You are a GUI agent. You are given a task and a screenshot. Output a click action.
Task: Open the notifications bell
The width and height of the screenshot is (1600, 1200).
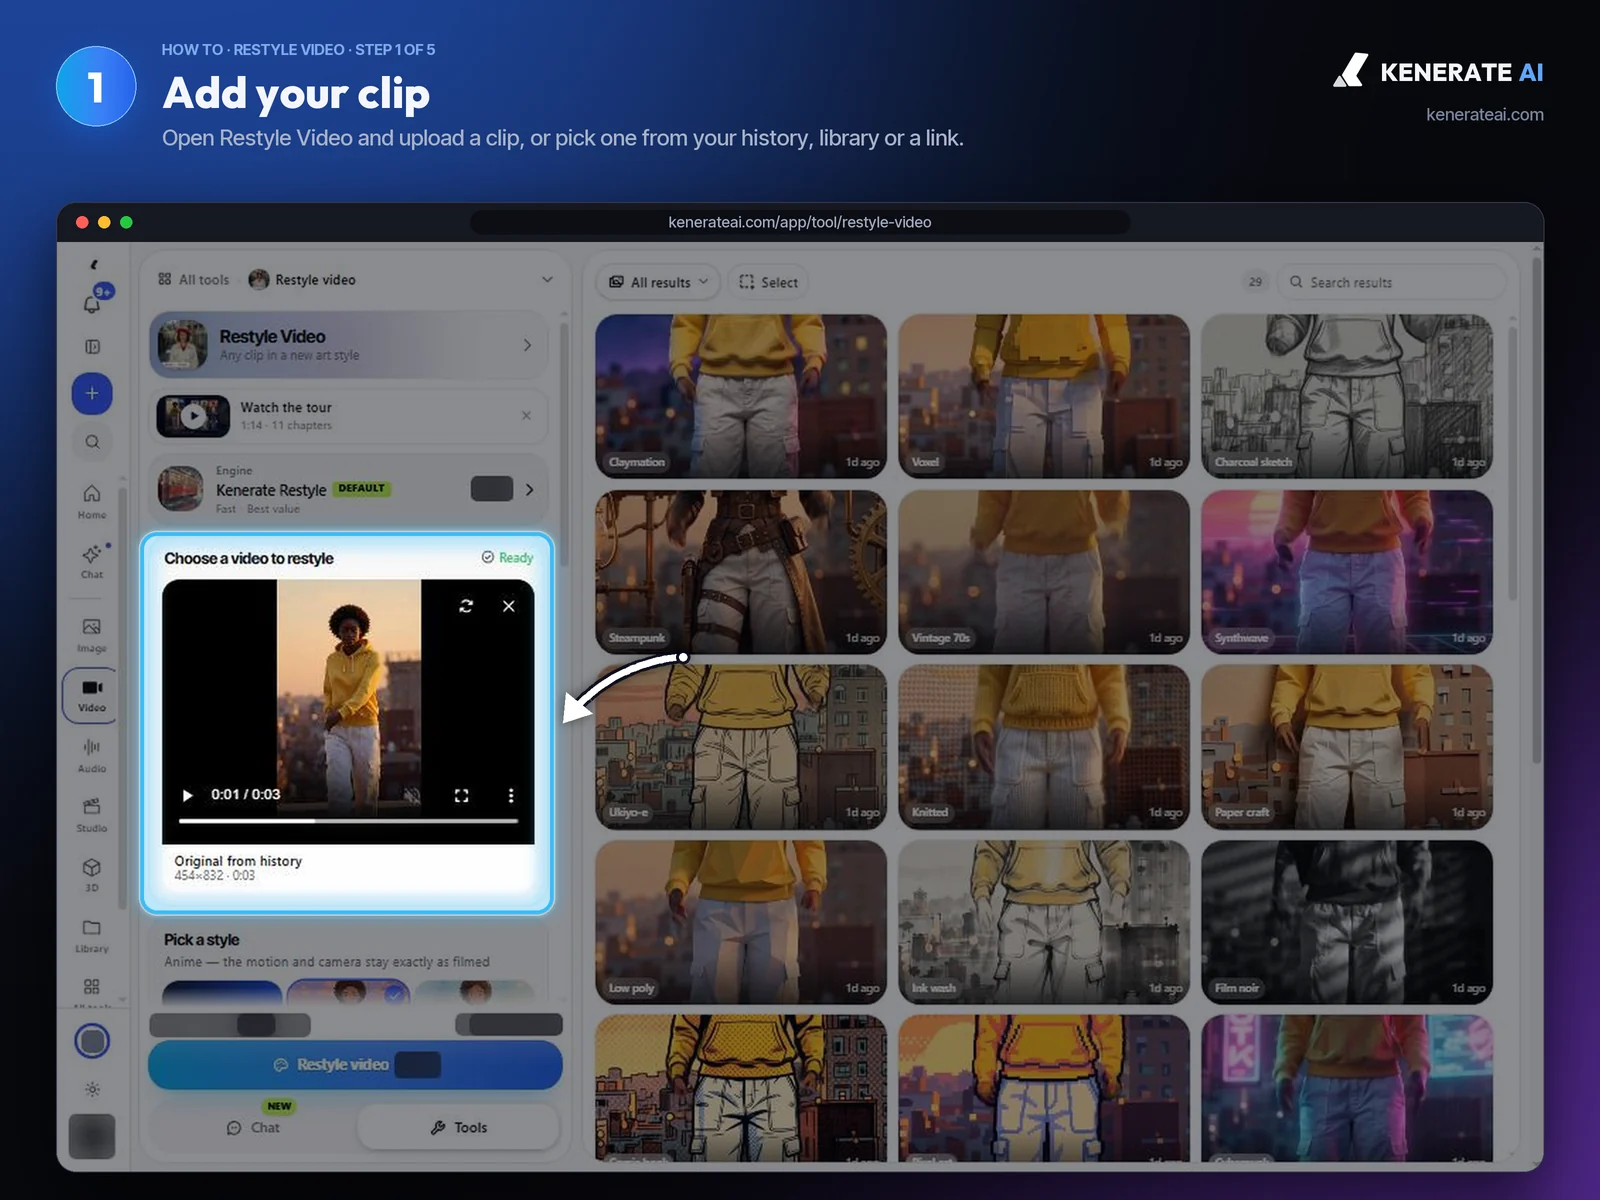click(92, 303)
